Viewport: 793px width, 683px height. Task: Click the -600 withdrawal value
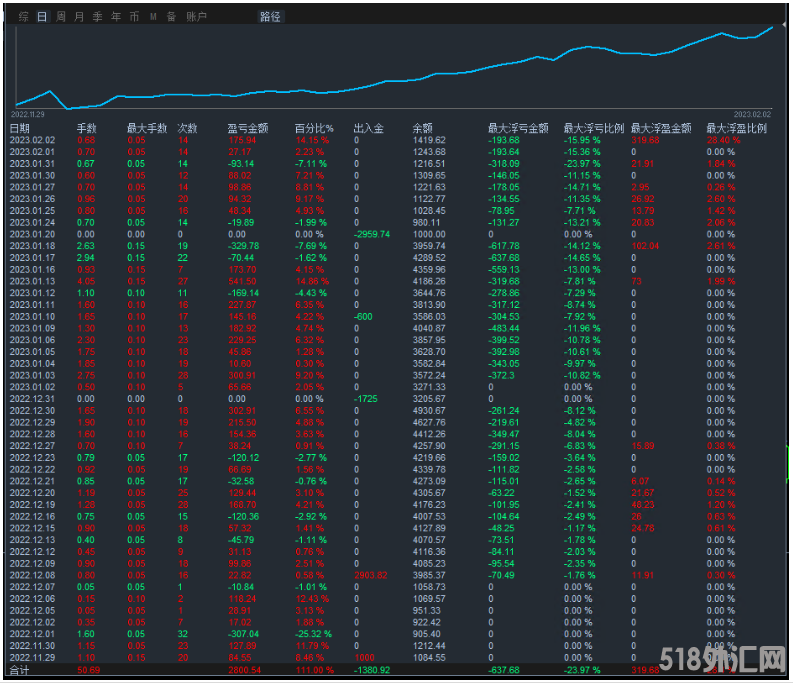coord(363,317)
